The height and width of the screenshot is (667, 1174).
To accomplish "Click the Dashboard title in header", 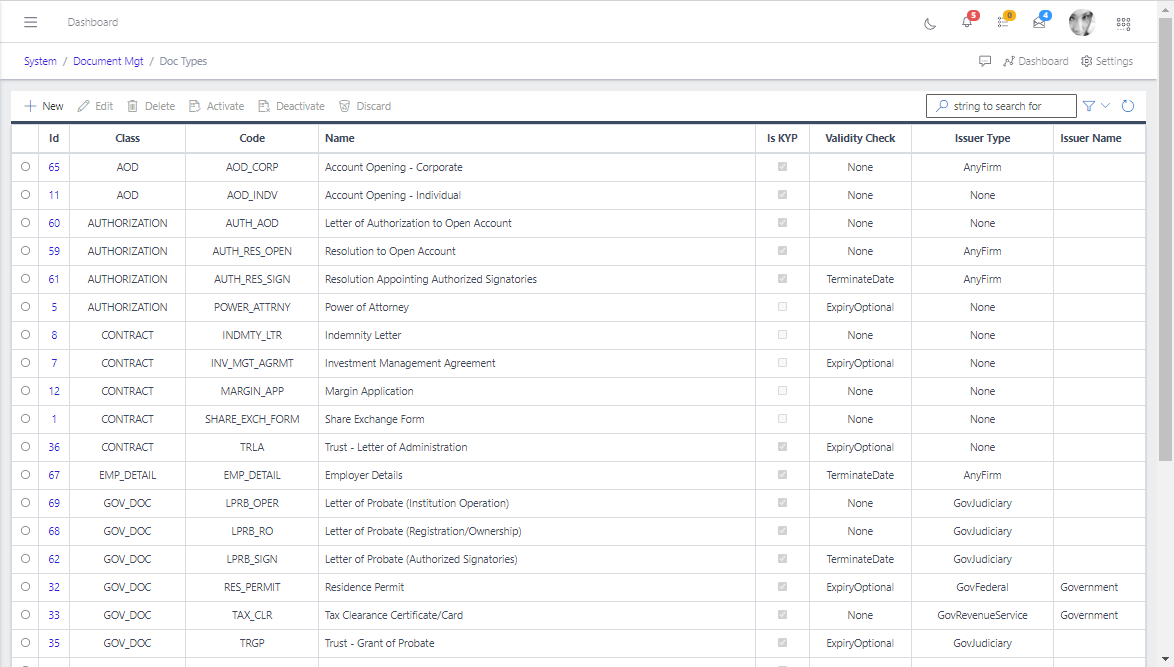I will [93, 22].
